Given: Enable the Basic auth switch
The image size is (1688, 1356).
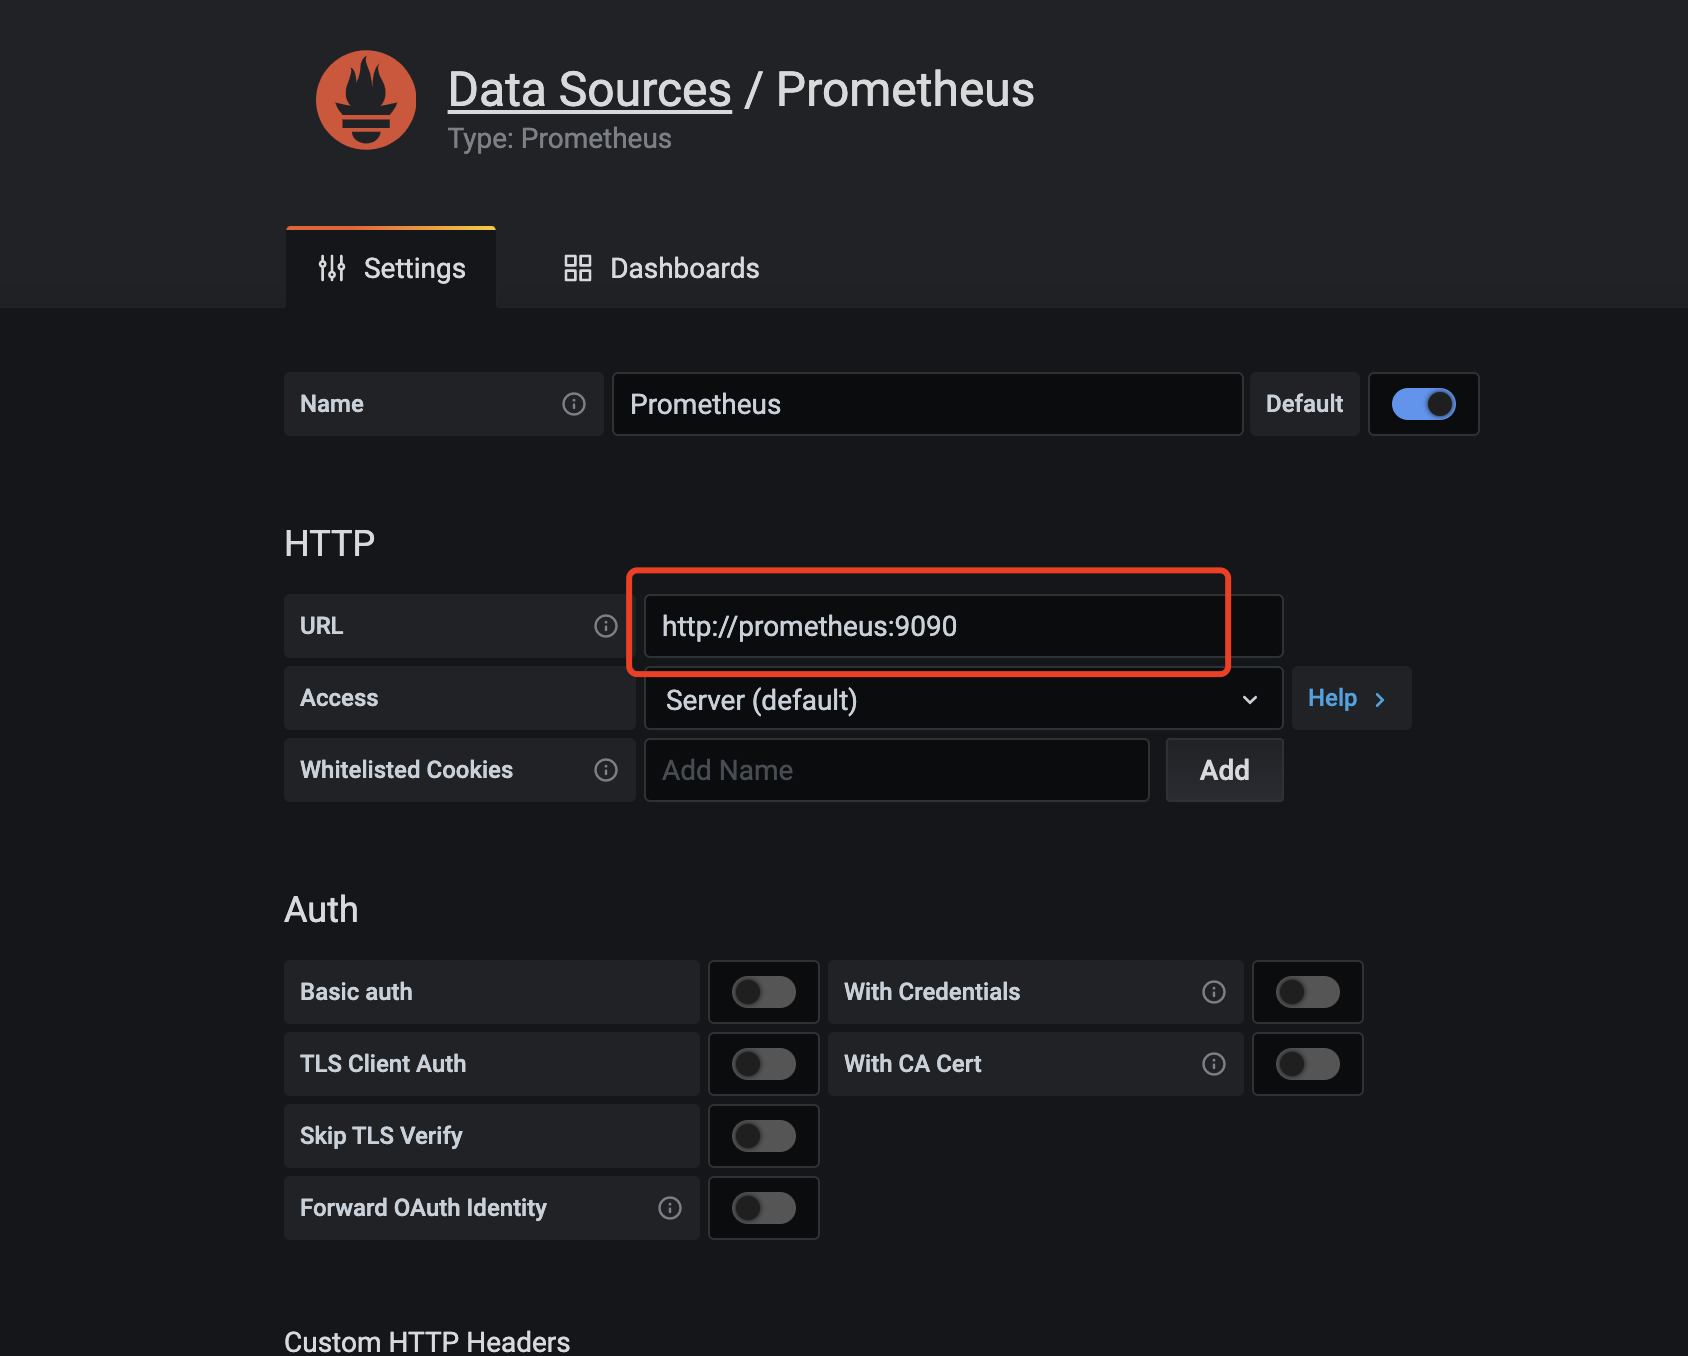Looking at the screenshot, I should tap(764, 992).
